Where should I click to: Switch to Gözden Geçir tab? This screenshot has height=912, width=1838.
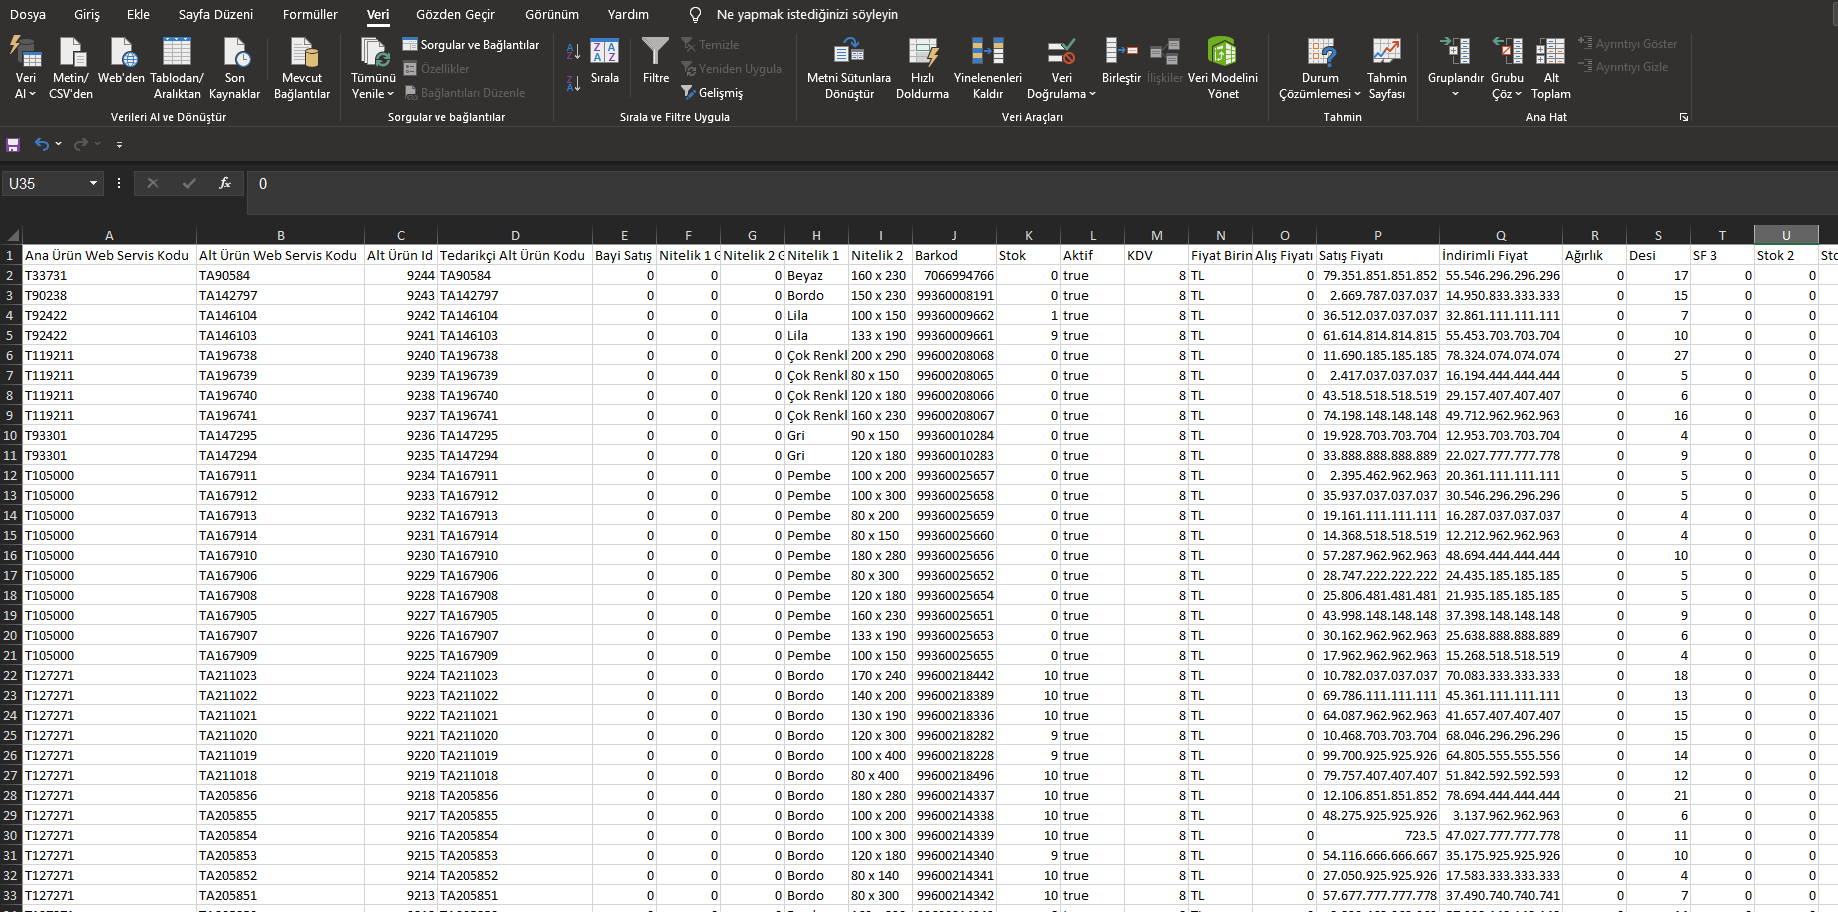(x=455, y=14)
